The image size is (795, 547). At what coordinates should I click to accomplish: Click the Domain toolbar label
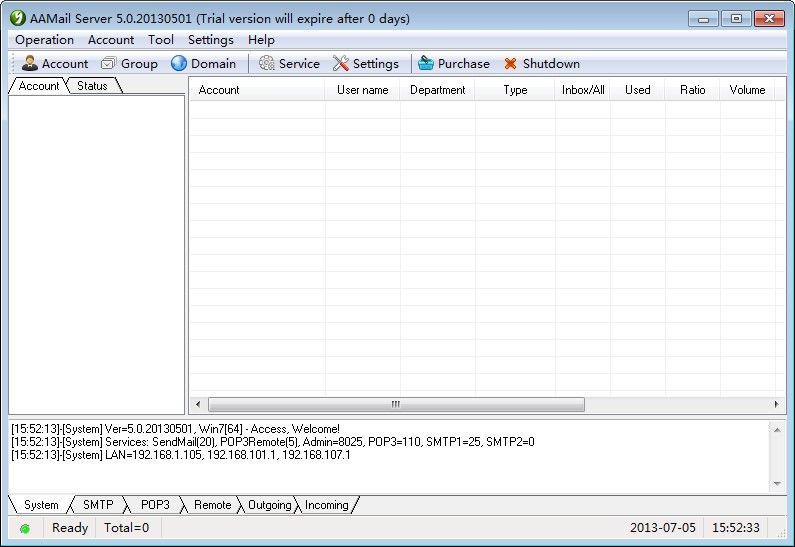click(213, 63)
